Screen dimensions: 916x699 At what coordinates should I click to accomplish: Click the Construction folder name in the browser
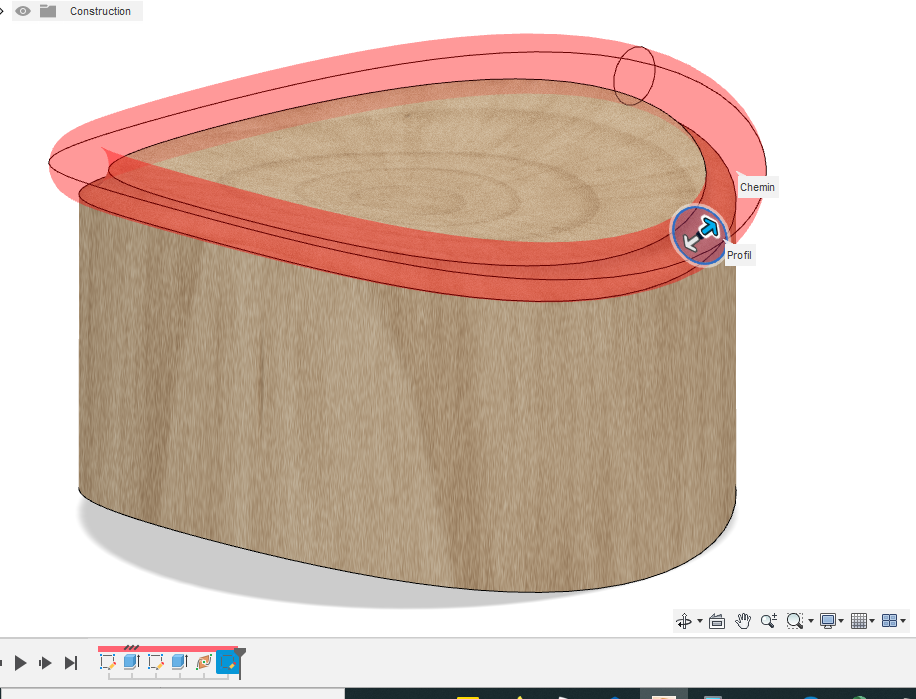100,11
